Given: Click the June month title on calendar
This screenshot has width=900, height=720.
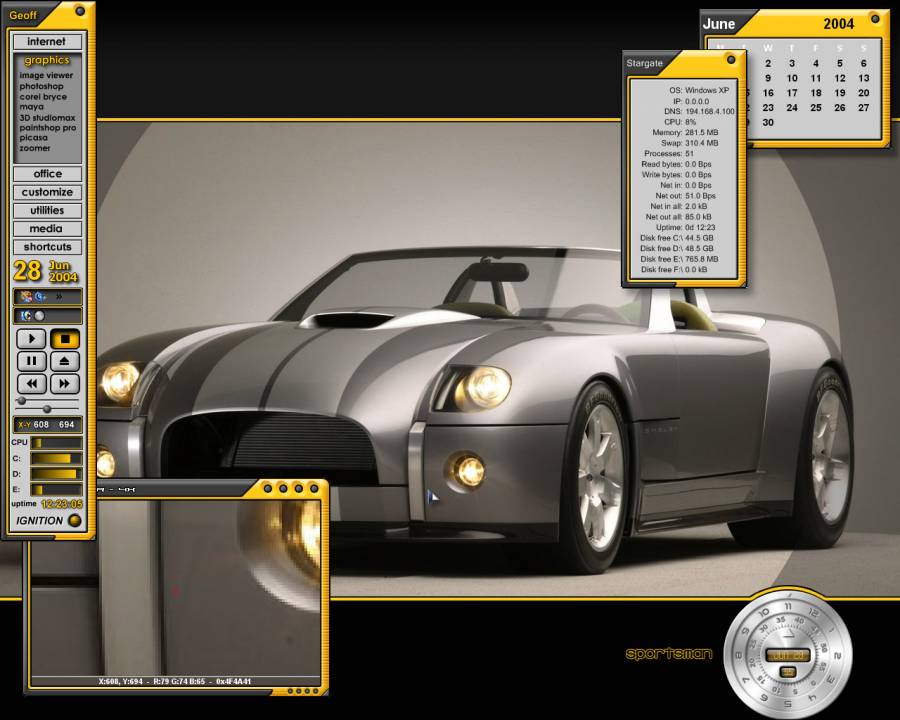Looking at the screenshot, I should [719, 24].
